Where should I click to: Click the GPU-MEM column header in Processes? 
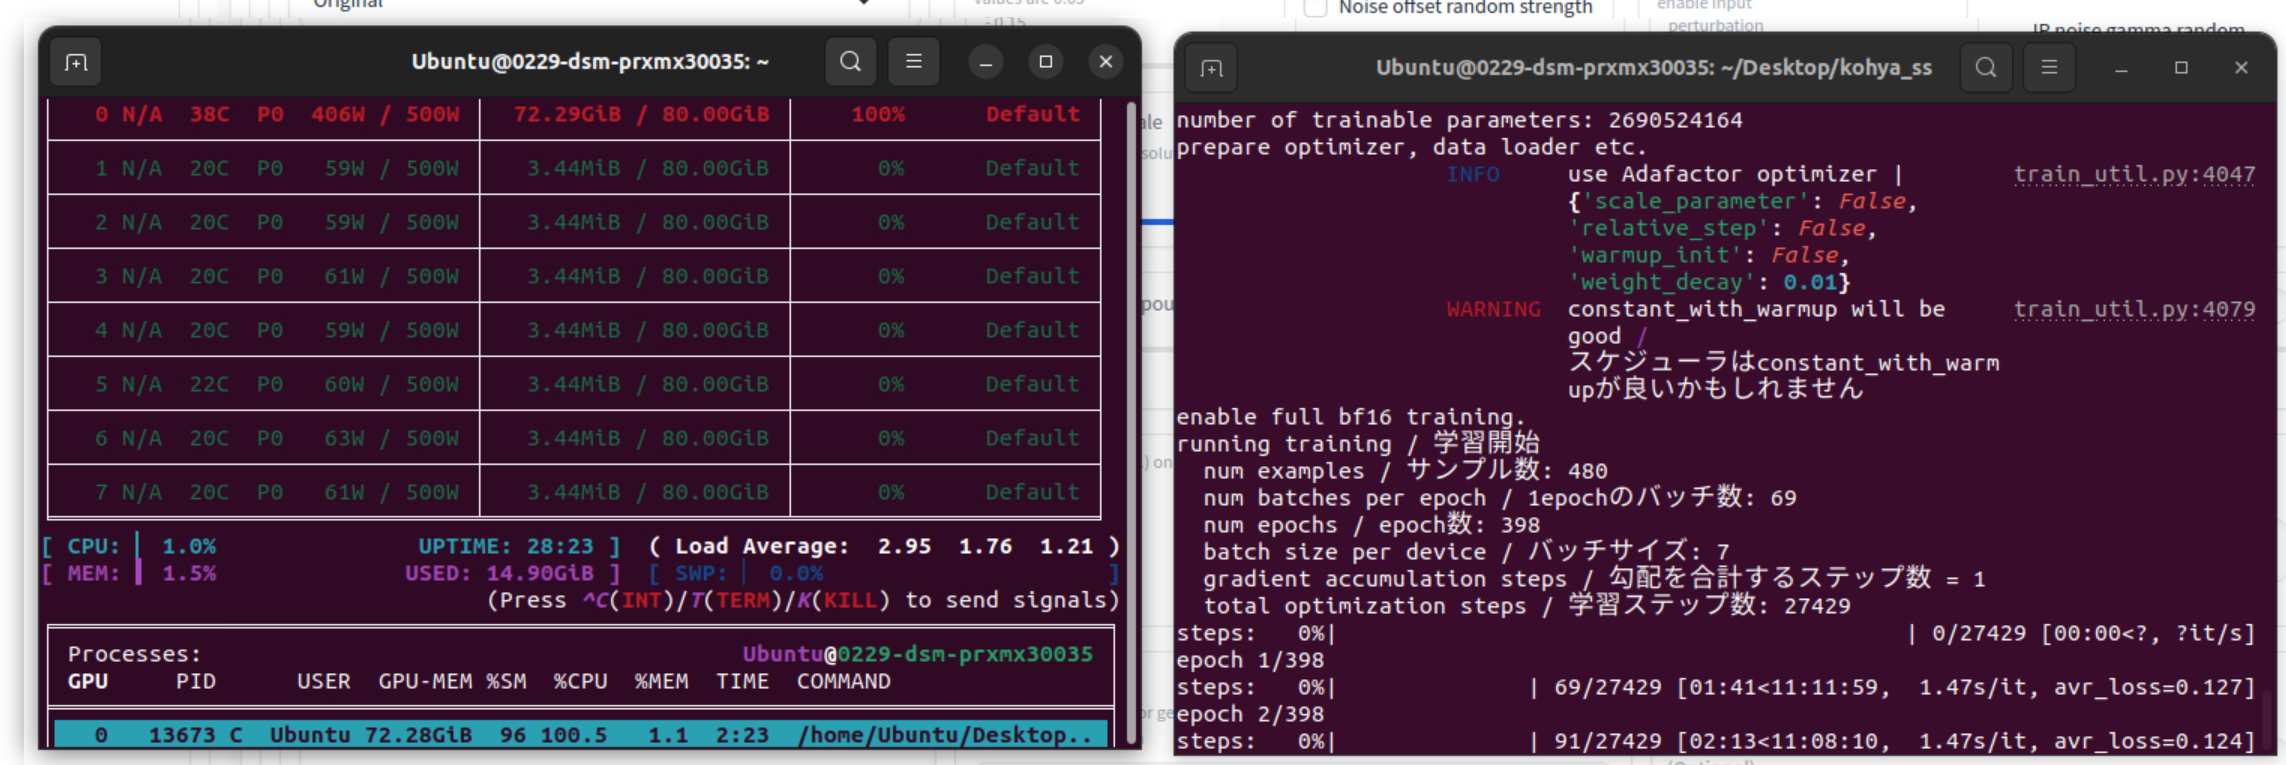tap(425, 681)
